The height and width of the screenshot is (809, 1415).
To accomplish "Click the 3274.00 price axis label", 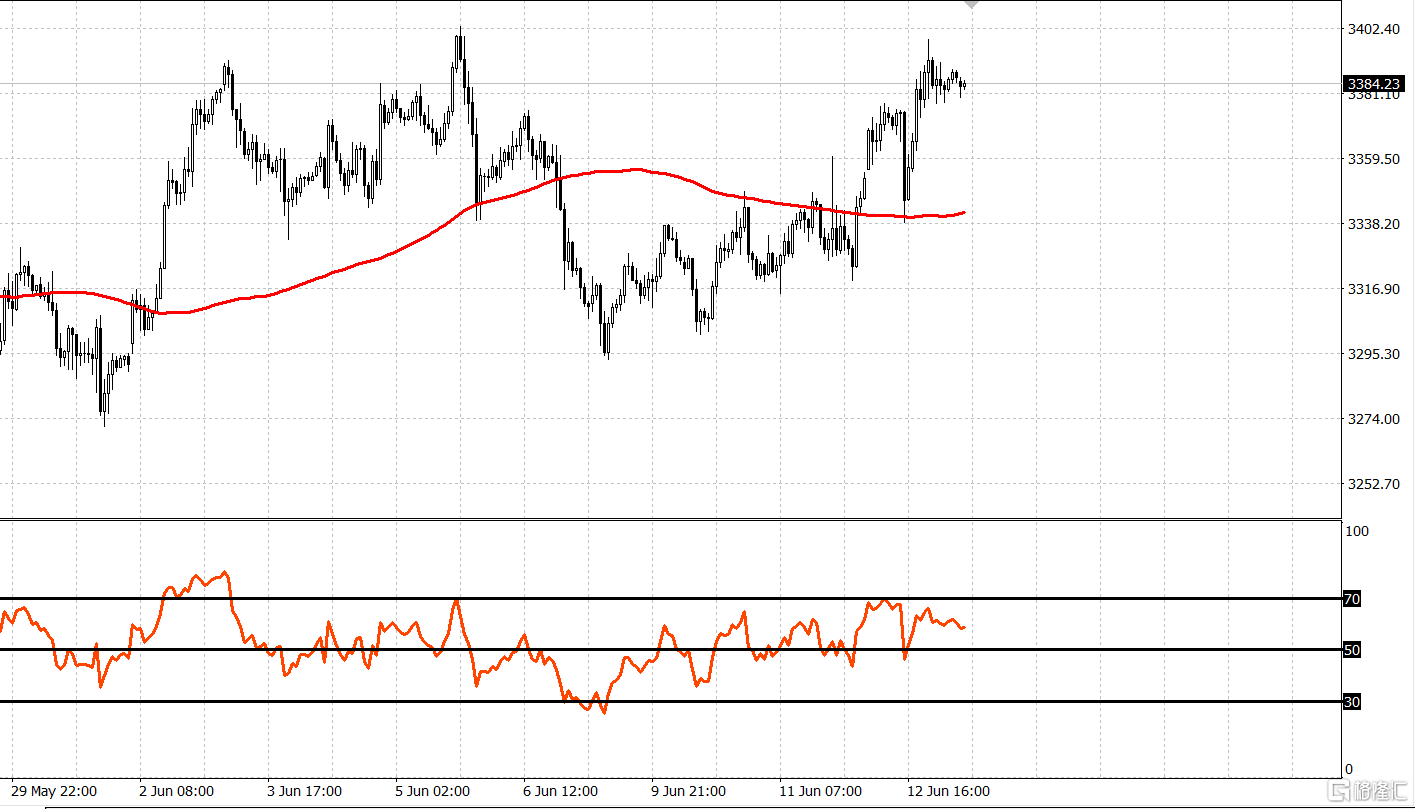I will click(x=1373, y=419).
